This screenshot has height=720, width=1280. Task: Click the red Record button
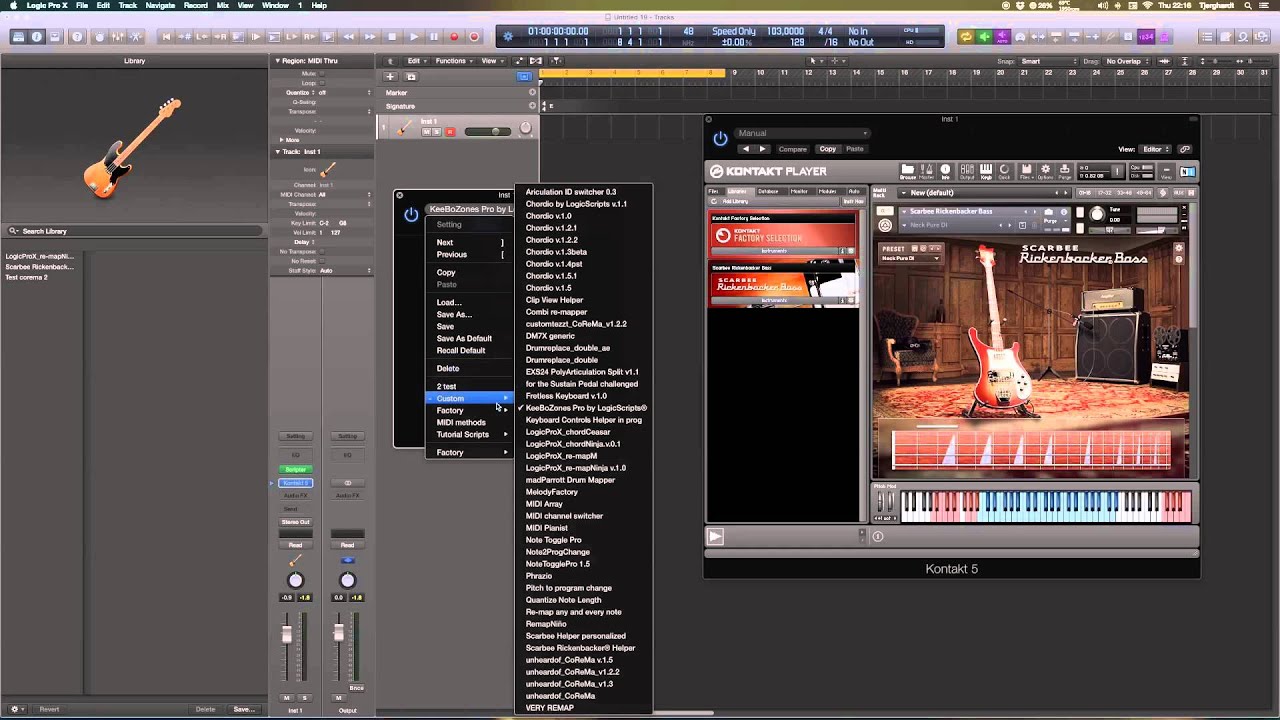pyautogui.click(x=454, y=37)
